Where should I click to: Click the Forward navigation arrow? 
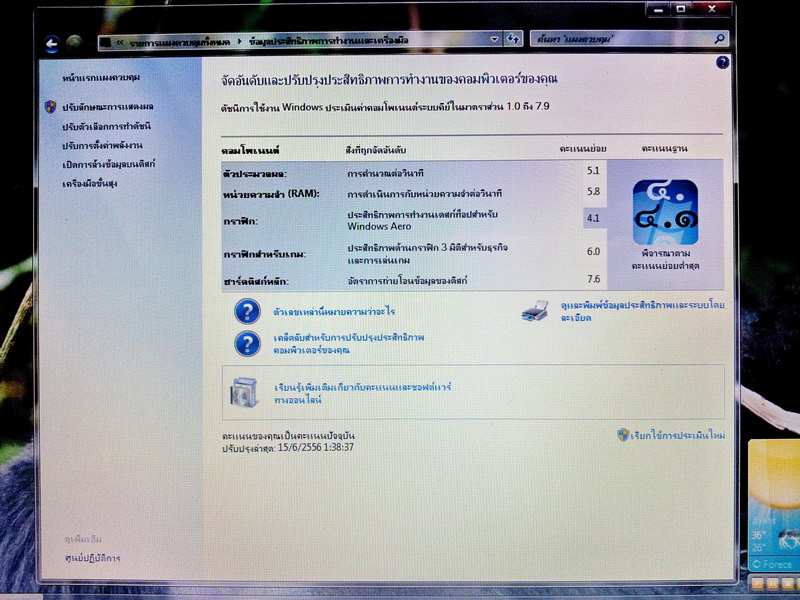[x=74, y=43]
